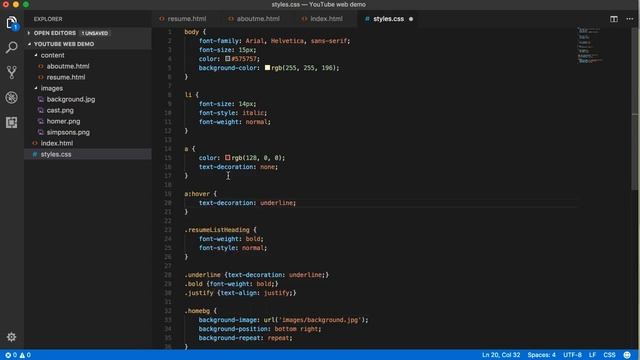Open resume.html from the explorer tree
This screenshot has height=360, width=640.
(66, 77)
